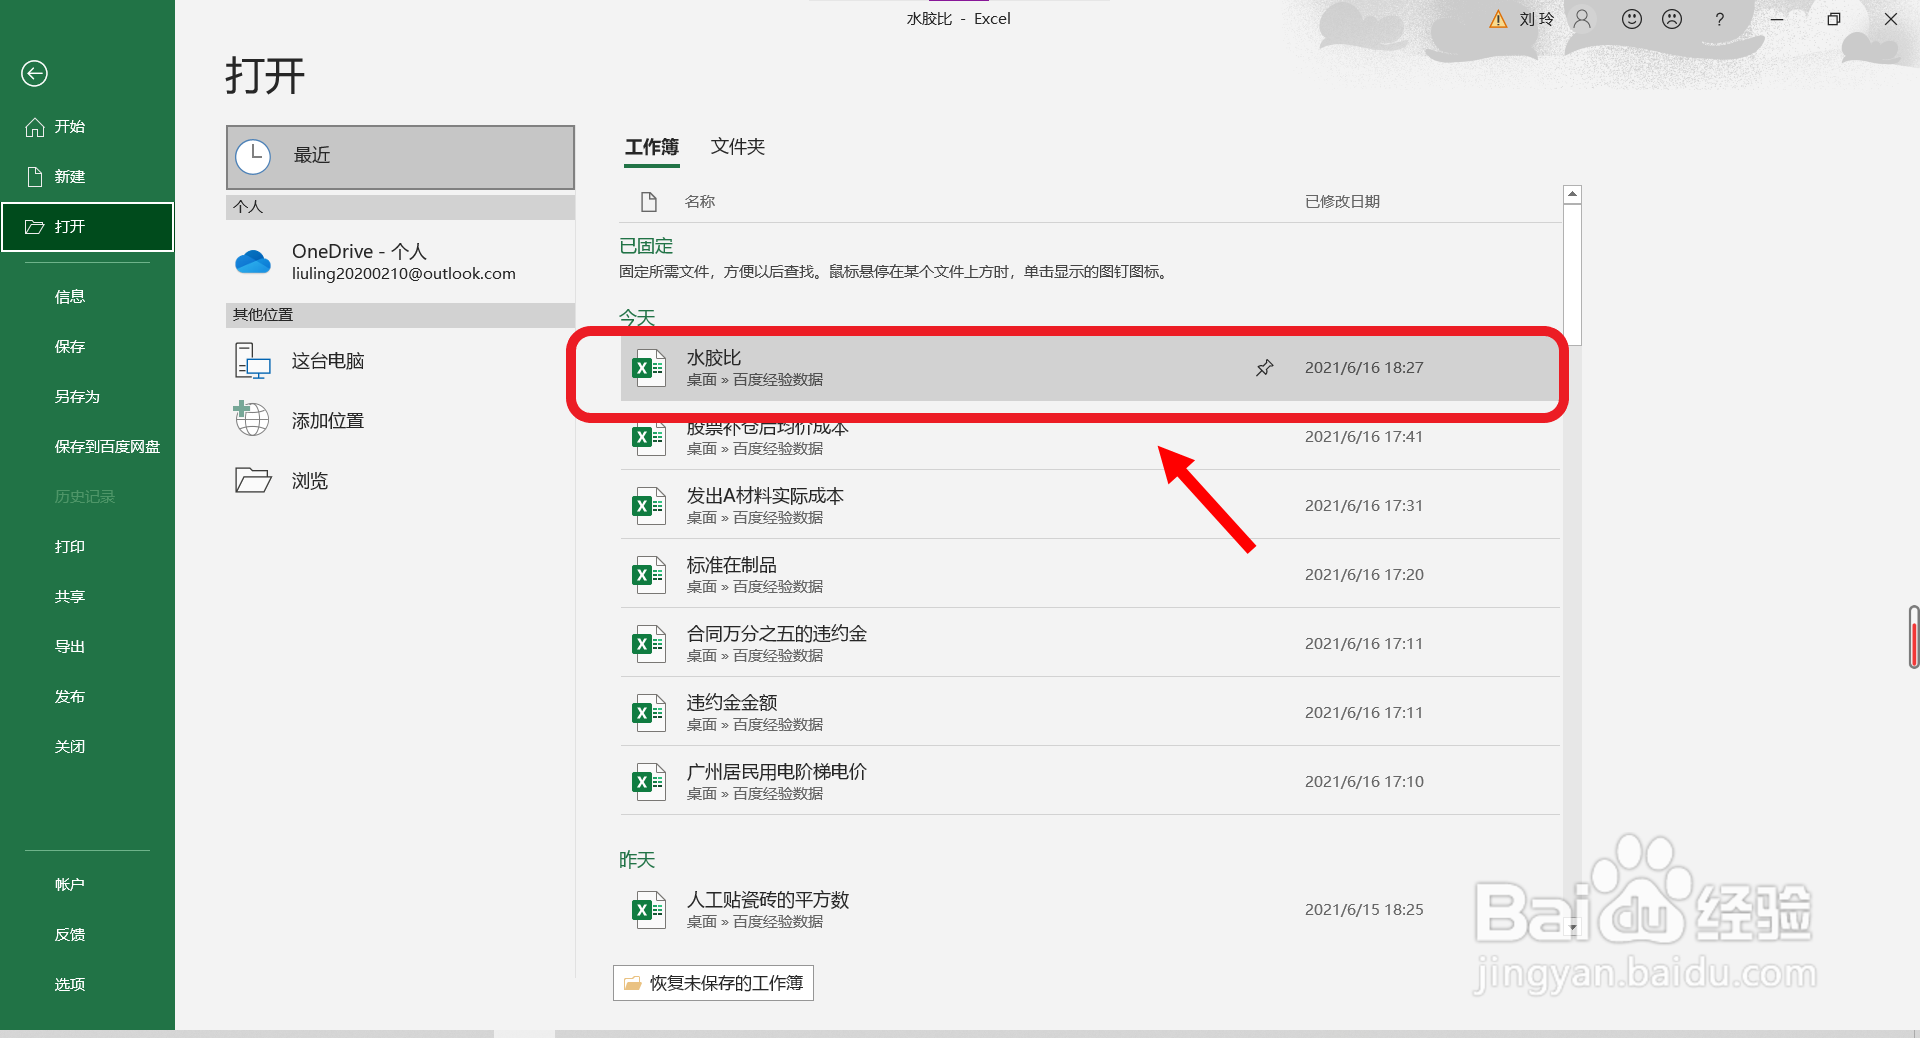Screen dimensions: 1920x1038
Task: Open 选项 settings entry
Action: click(70, 984)
